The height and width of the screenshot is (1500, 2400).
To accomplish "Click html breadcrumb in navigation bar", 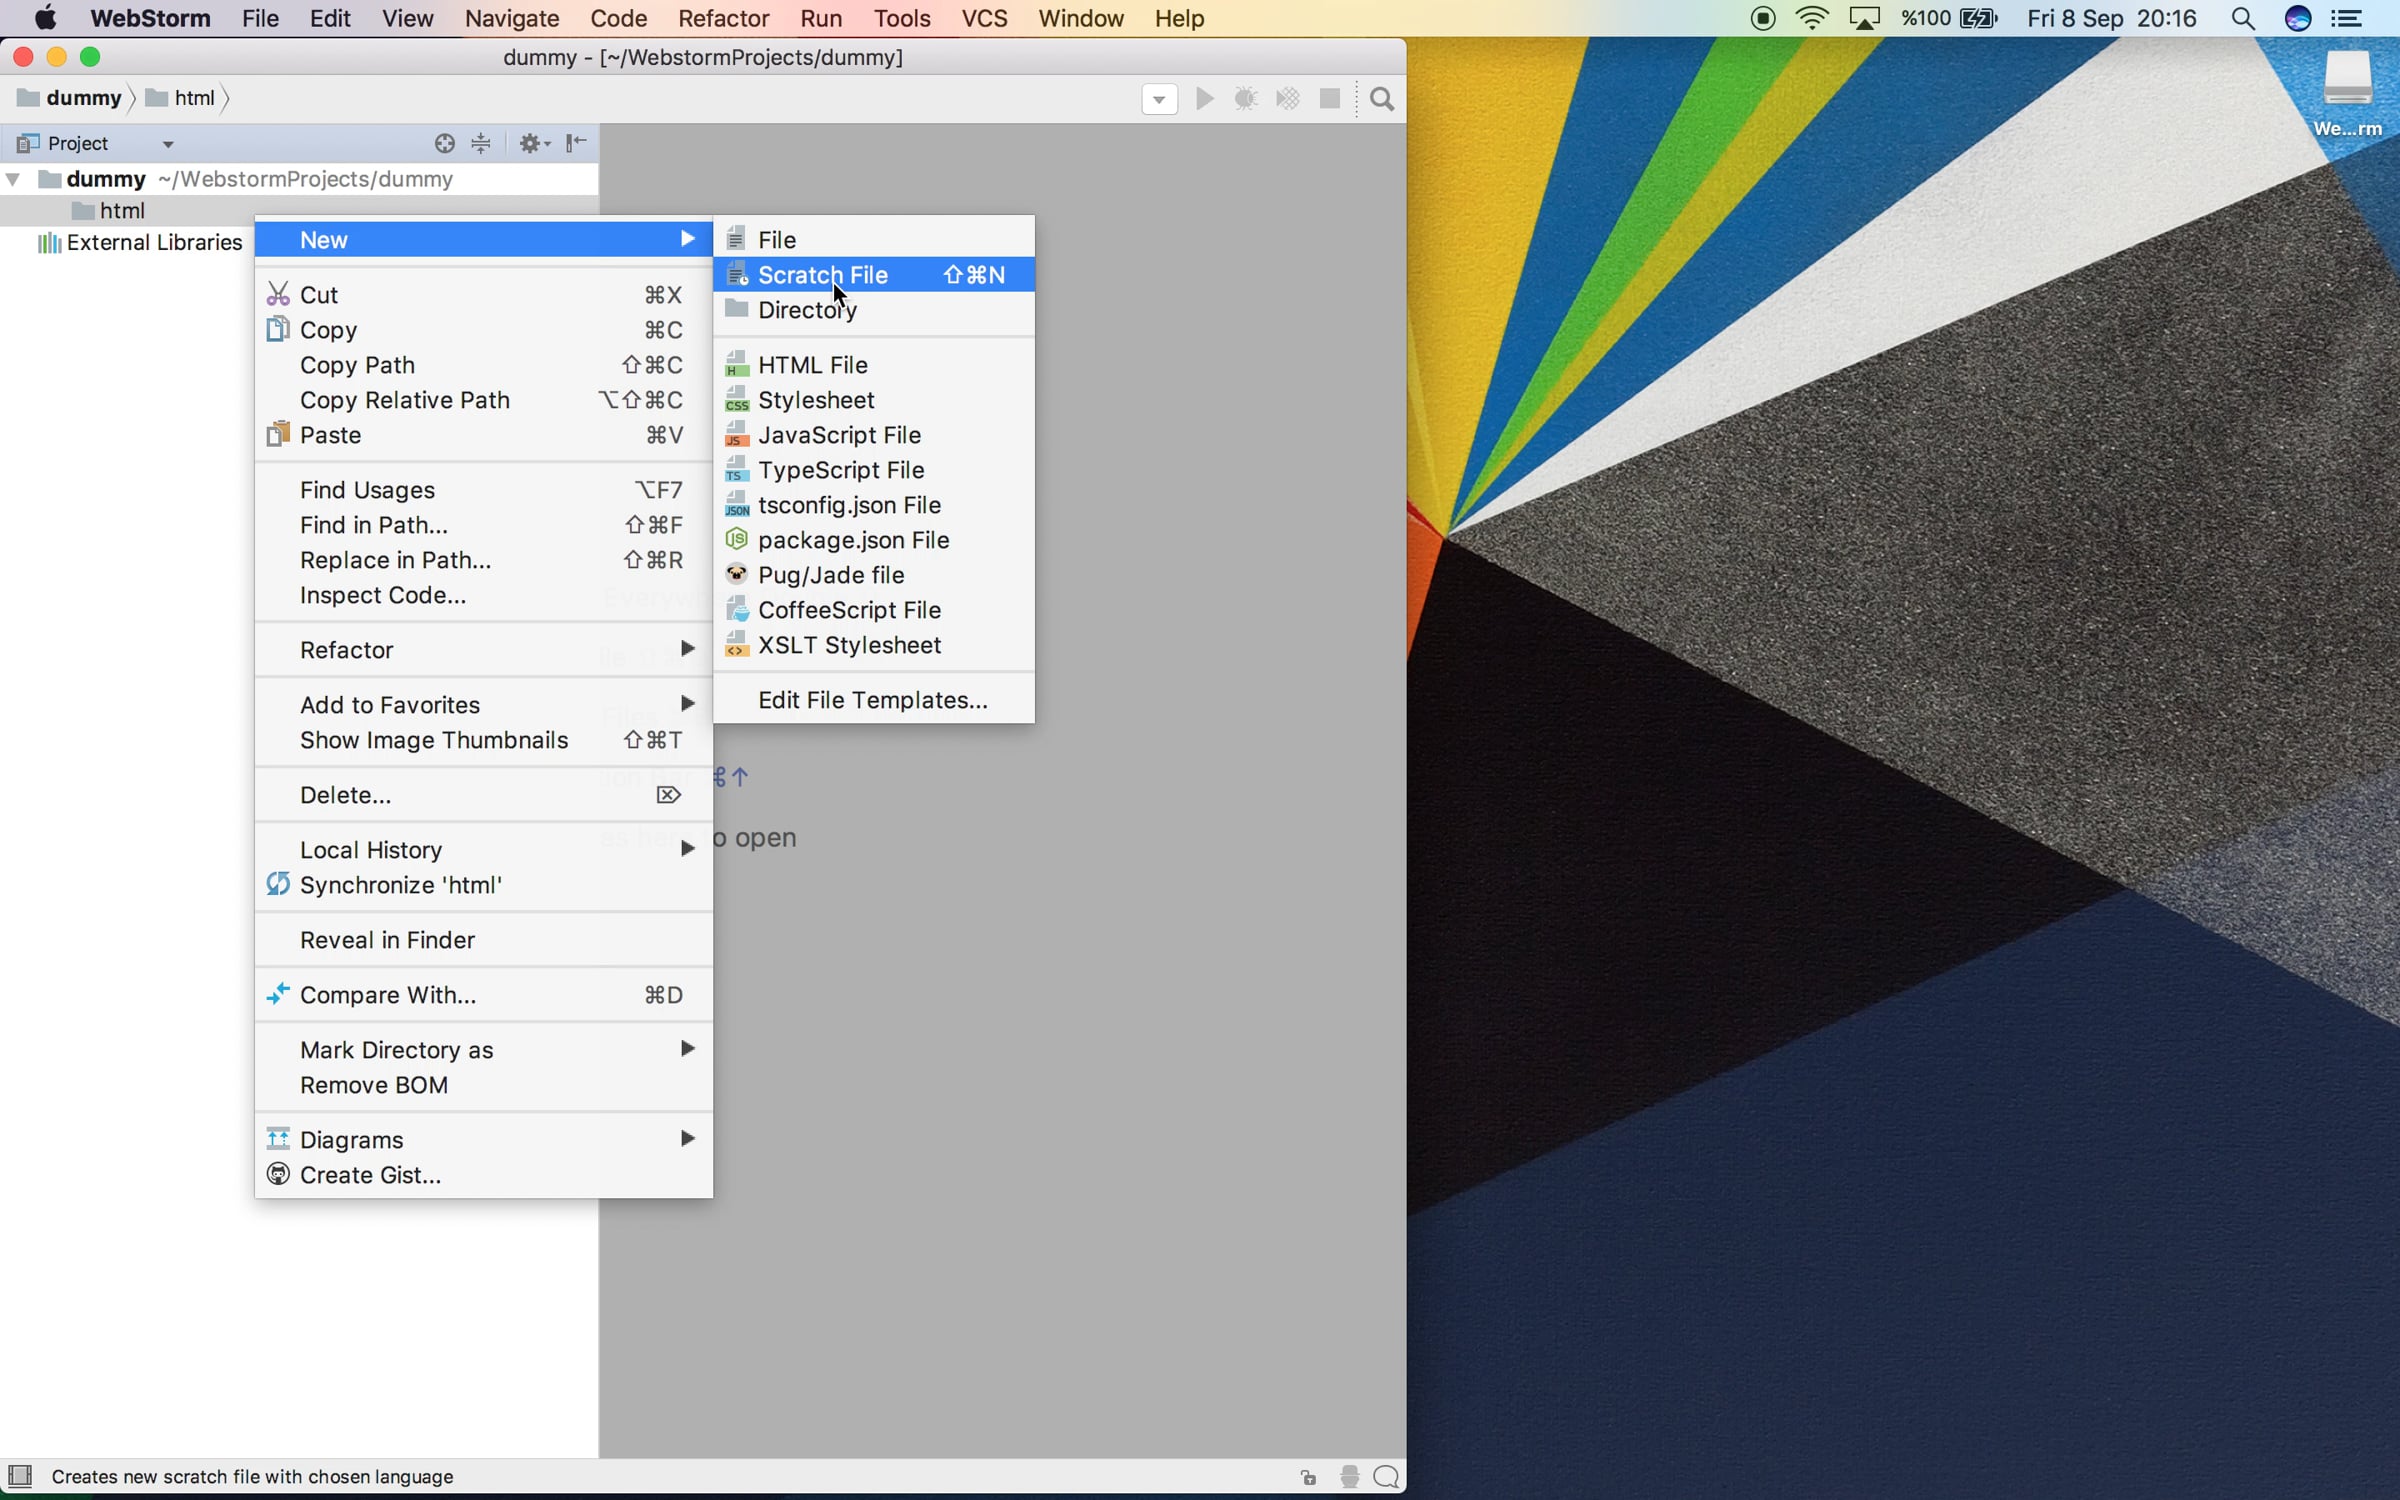I will [181, 98].
